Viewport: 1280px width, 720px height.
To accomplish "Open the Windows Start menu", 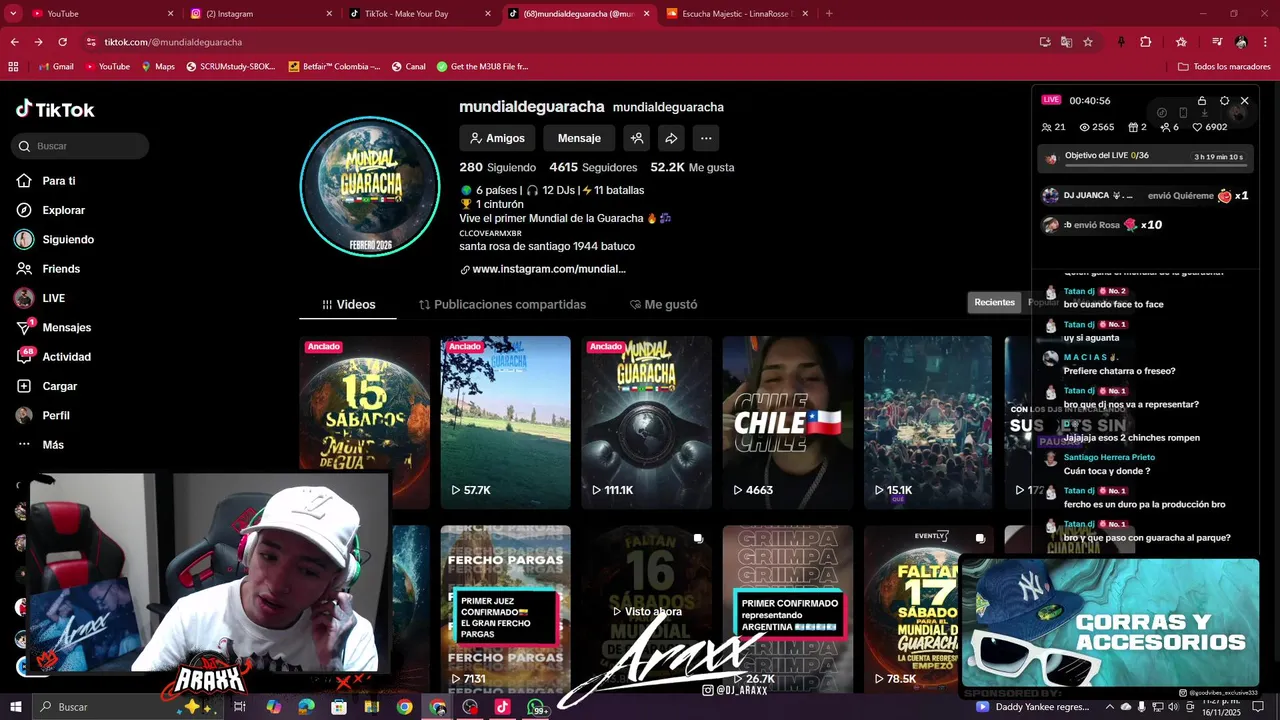I will coord(16,707).
